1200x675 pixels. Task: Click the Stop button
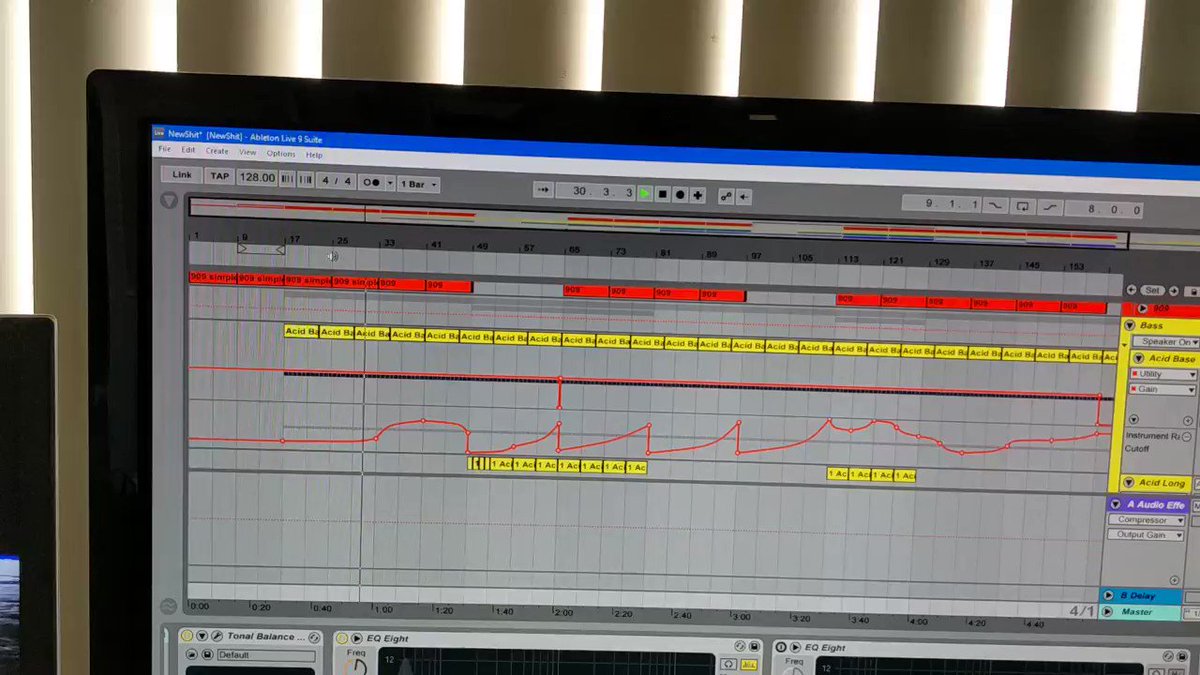coord(662,194)
